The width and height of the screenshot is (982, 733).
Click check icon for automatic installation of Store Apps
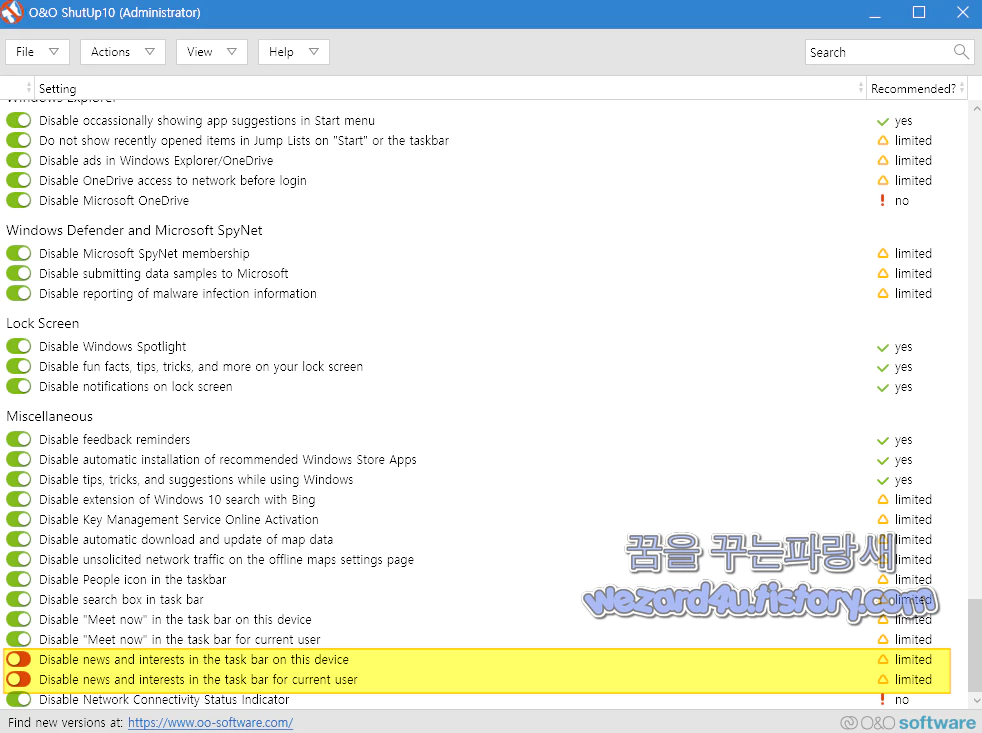[883, 460]
